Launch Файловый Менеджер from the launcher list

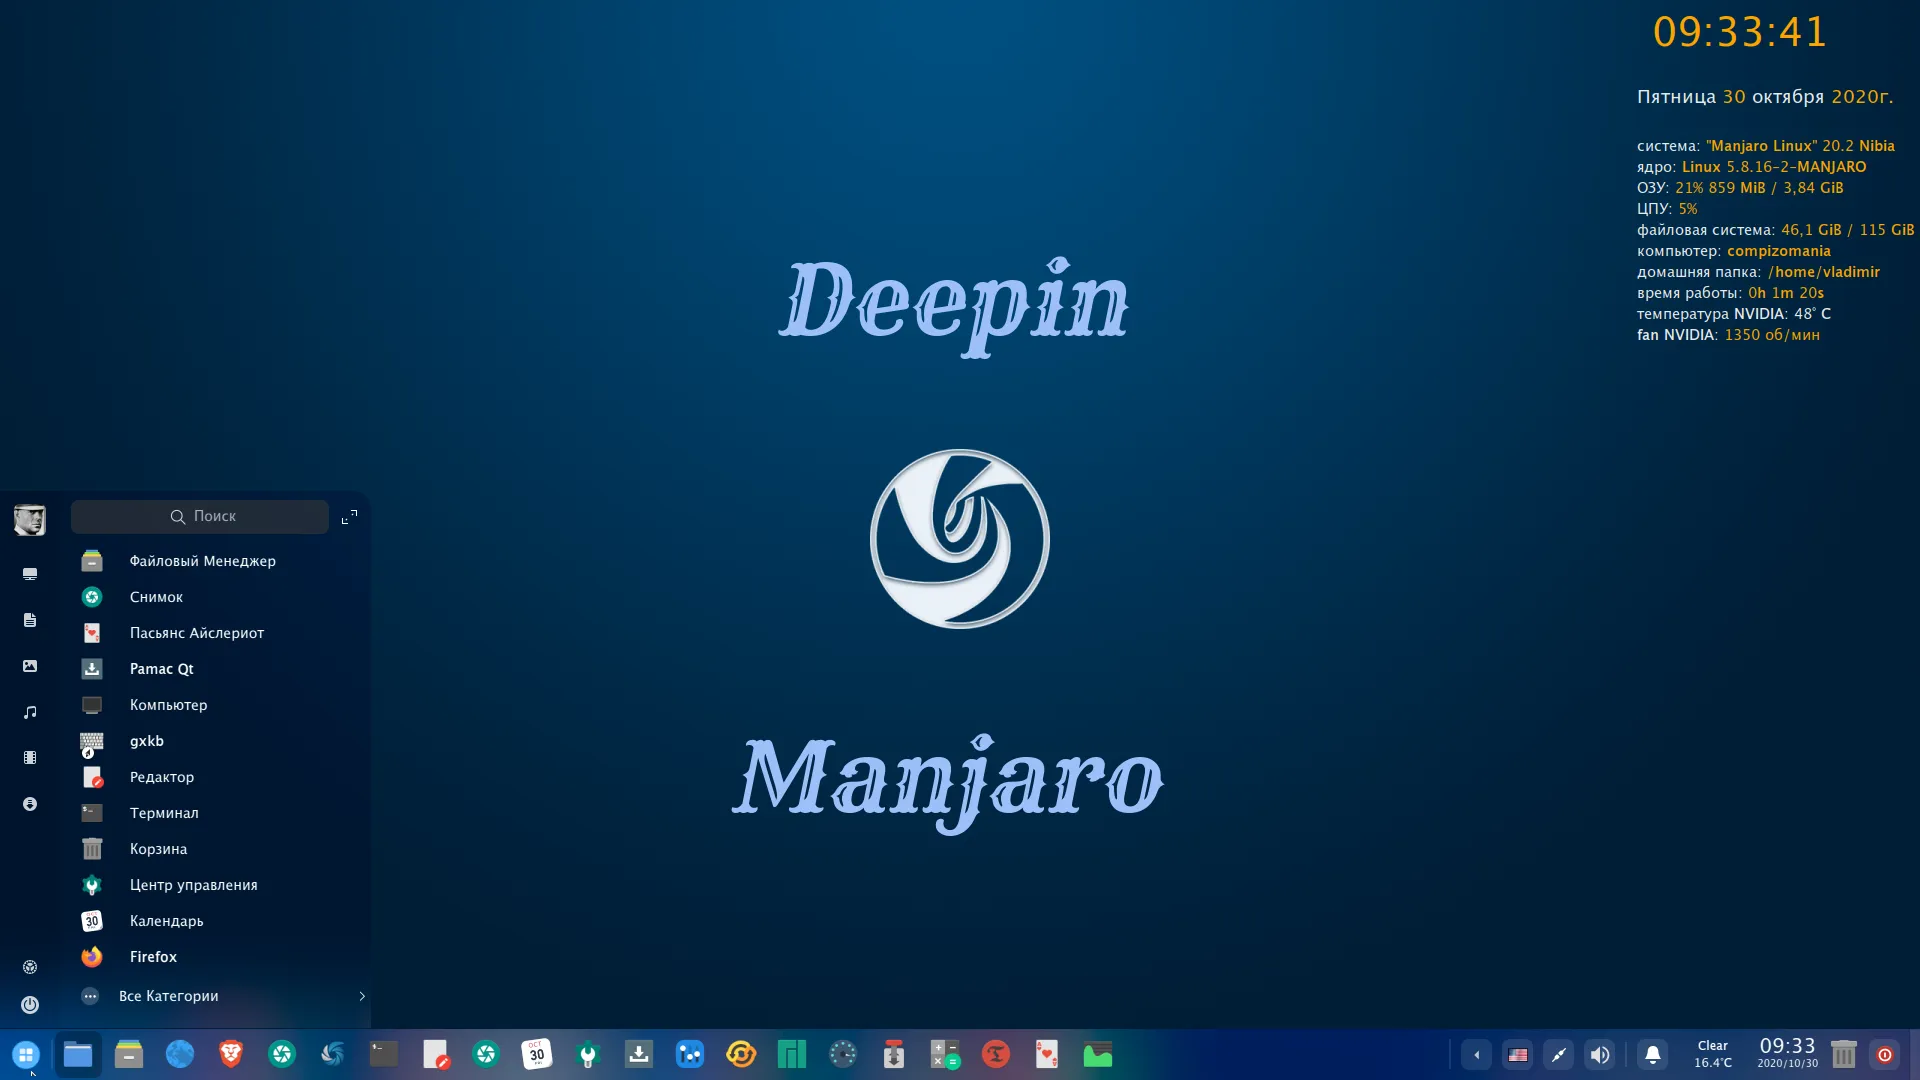pos(217,561)
